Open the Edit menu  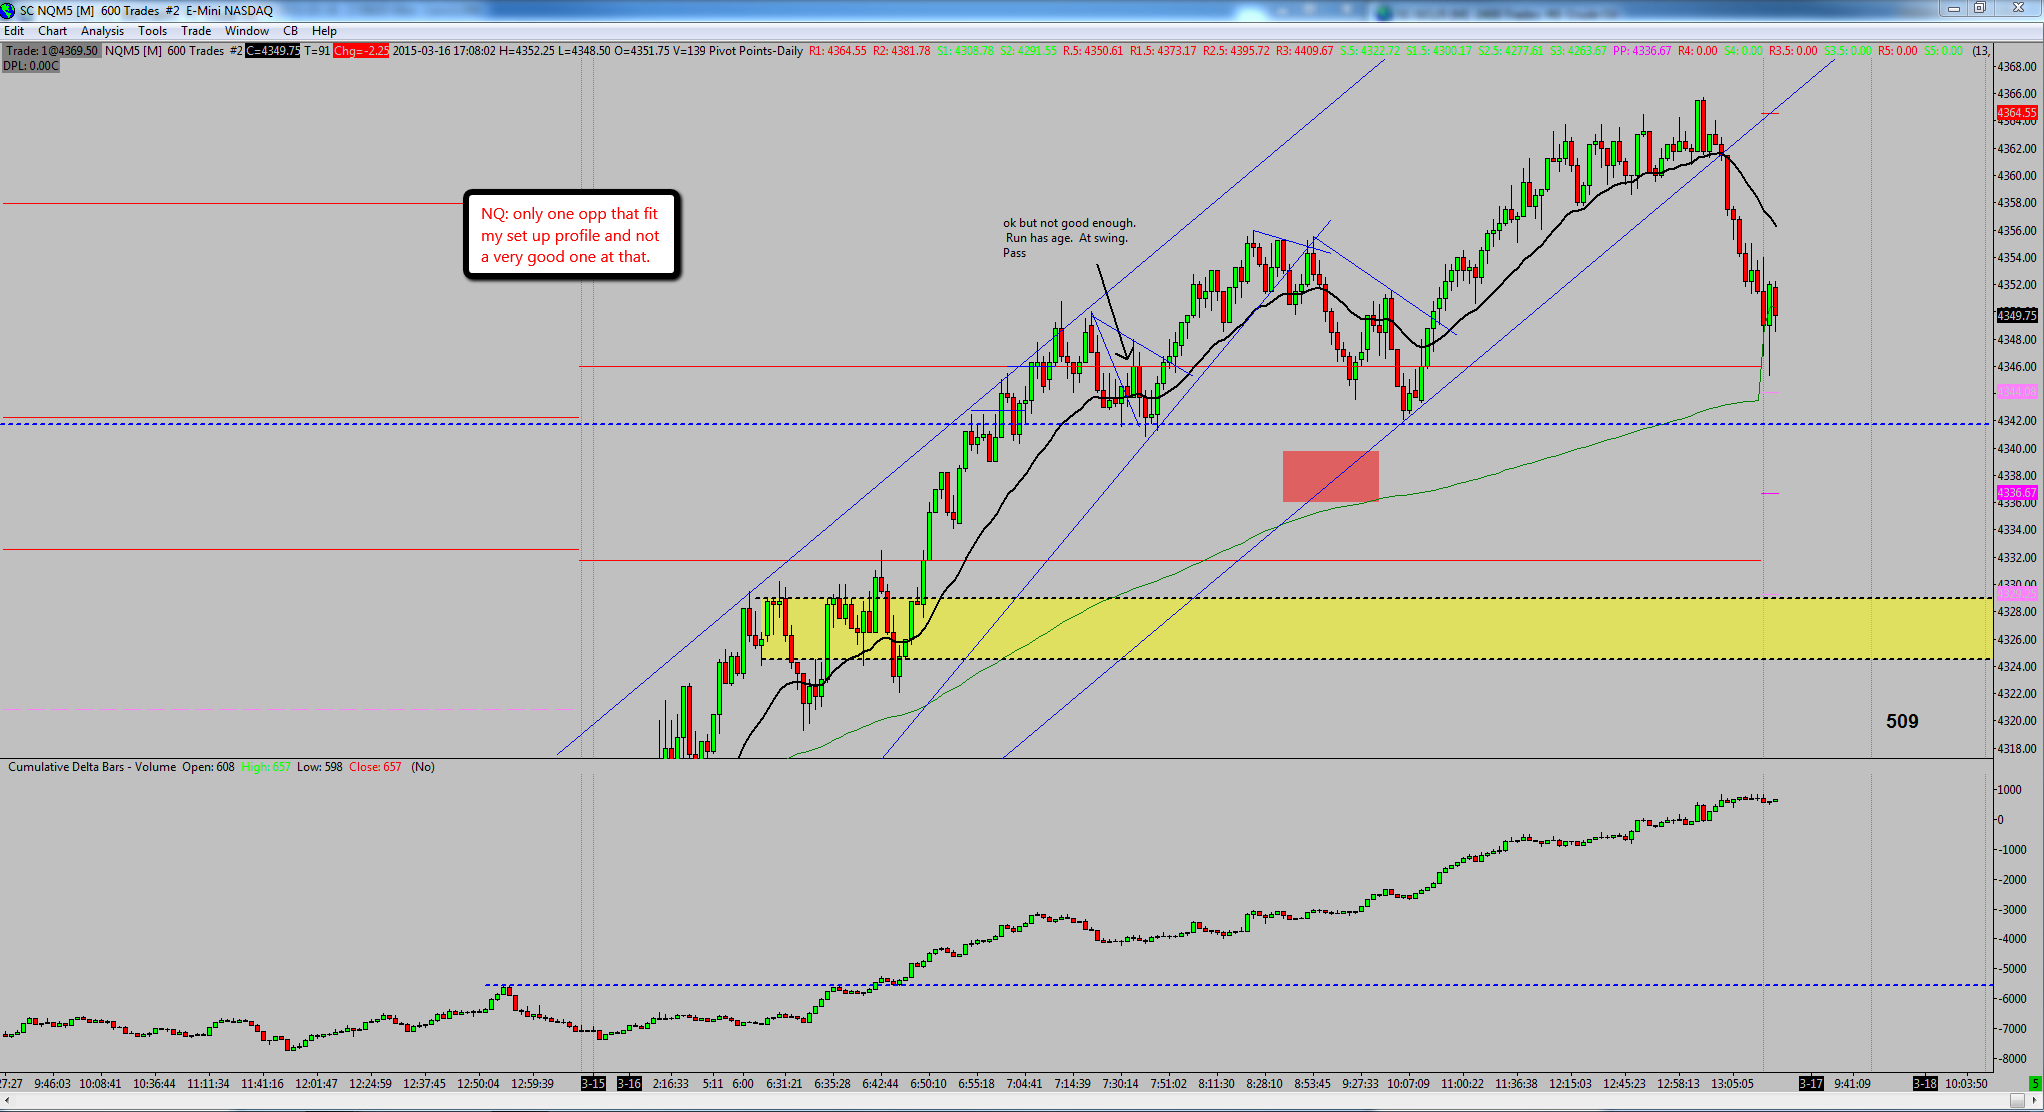tap(14, 31)
